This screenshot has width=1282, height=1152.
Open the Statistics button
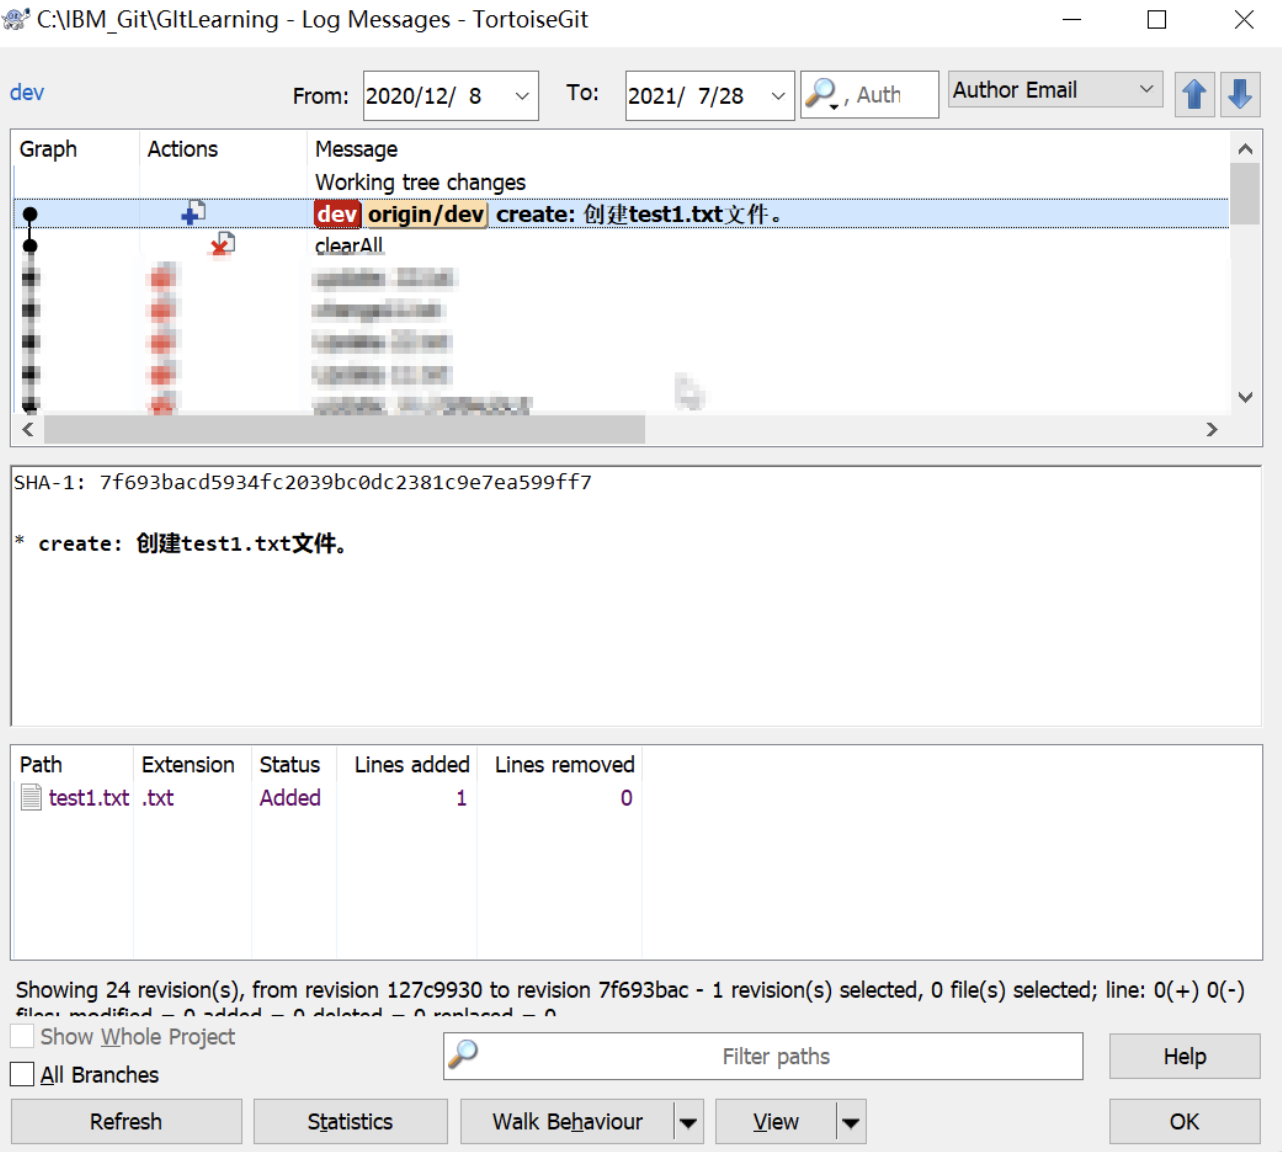point(350,1122)
